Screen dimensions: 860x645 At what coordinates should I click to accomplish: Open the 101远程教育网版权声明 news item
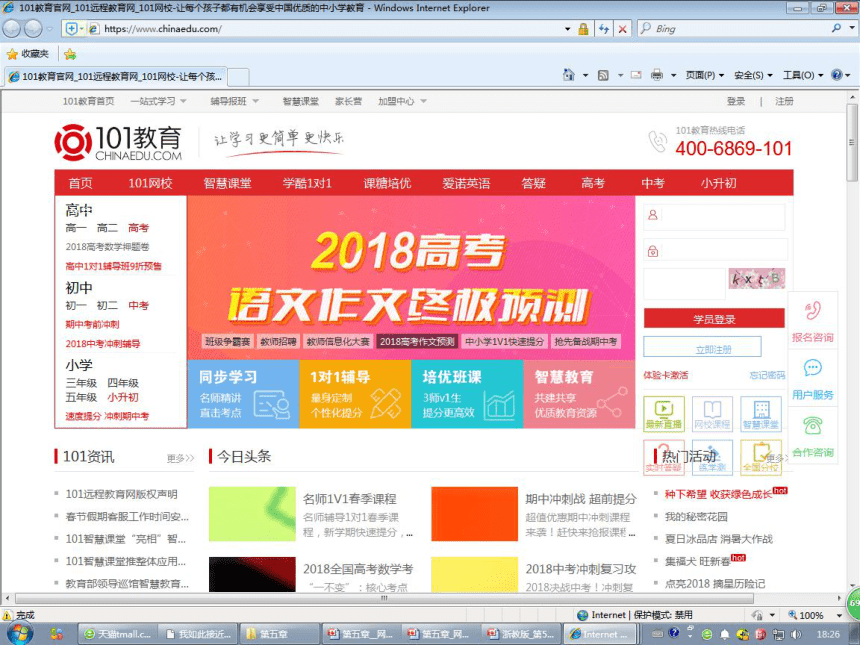pos(121,494)
